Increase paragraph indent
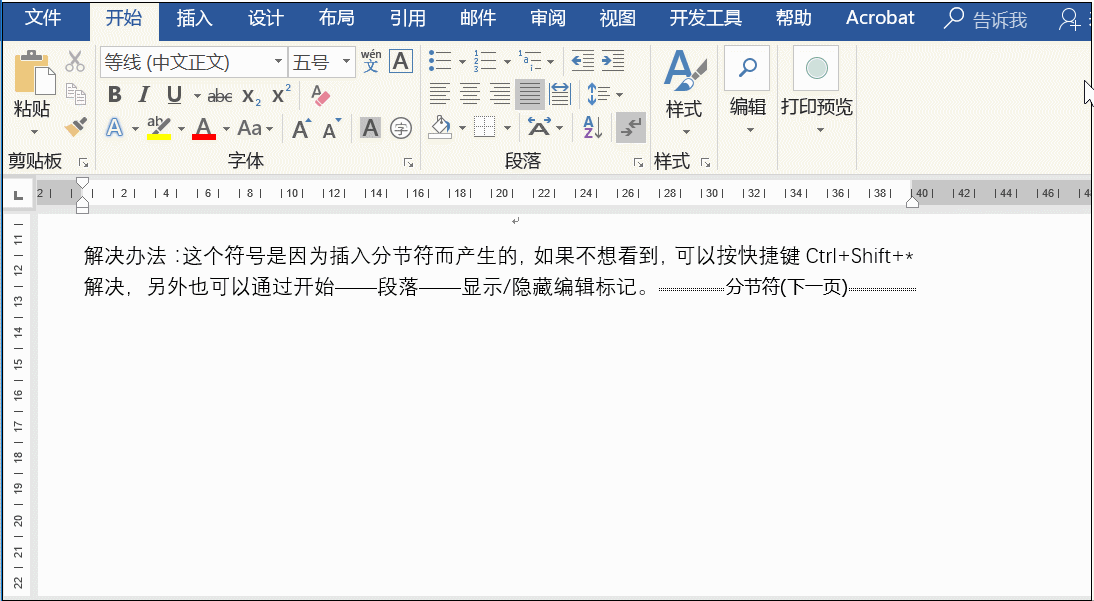Viewport: 1094px width, 601px height. click(613, 61)
